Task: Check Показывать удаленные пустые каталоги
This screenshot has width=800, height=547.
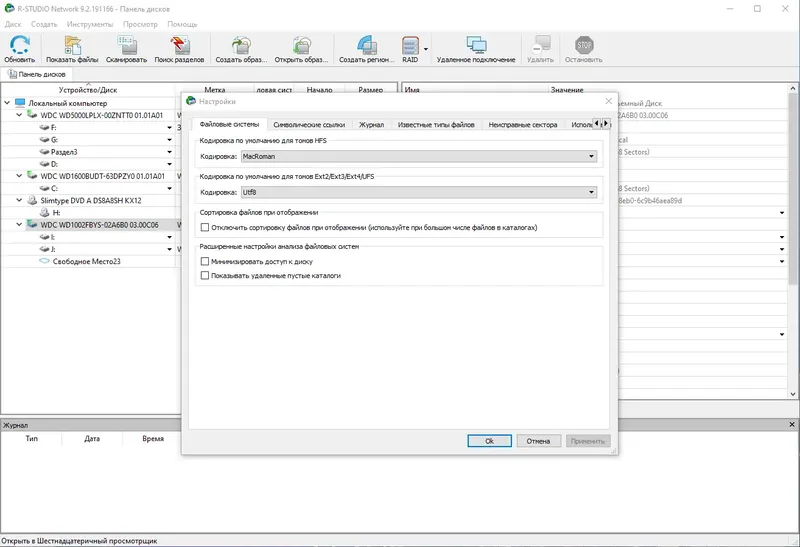Action: (205, 275)
